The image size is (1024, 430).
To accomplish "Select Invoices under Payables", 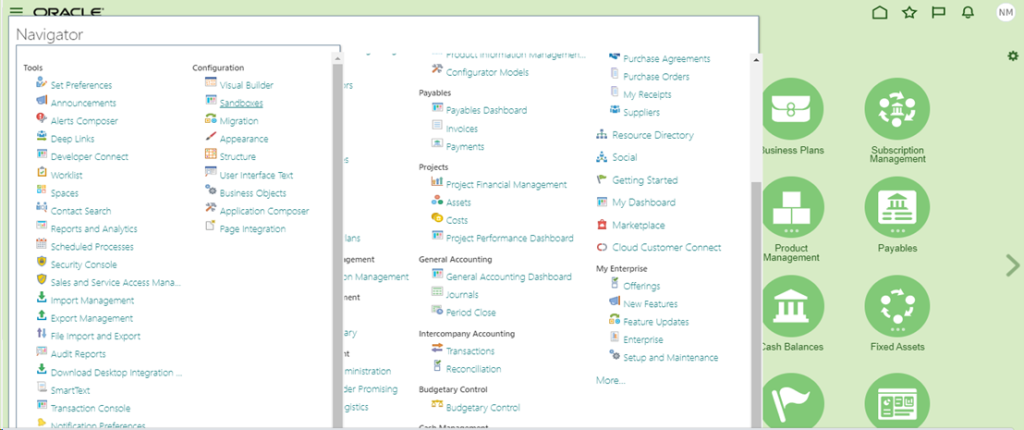I will pos(462,129).
